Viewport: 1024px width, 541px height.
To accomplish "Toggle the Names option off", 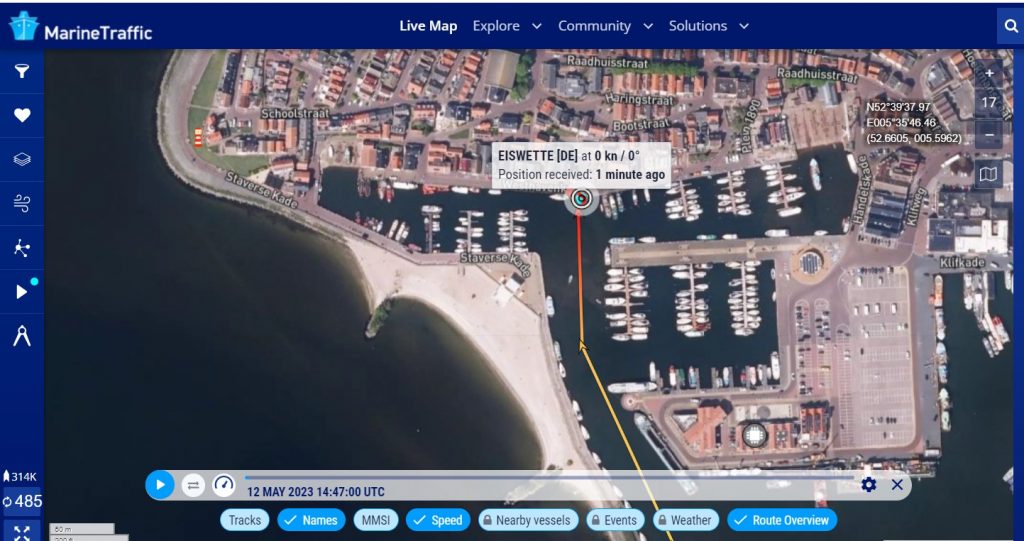I will pos(310,520).
